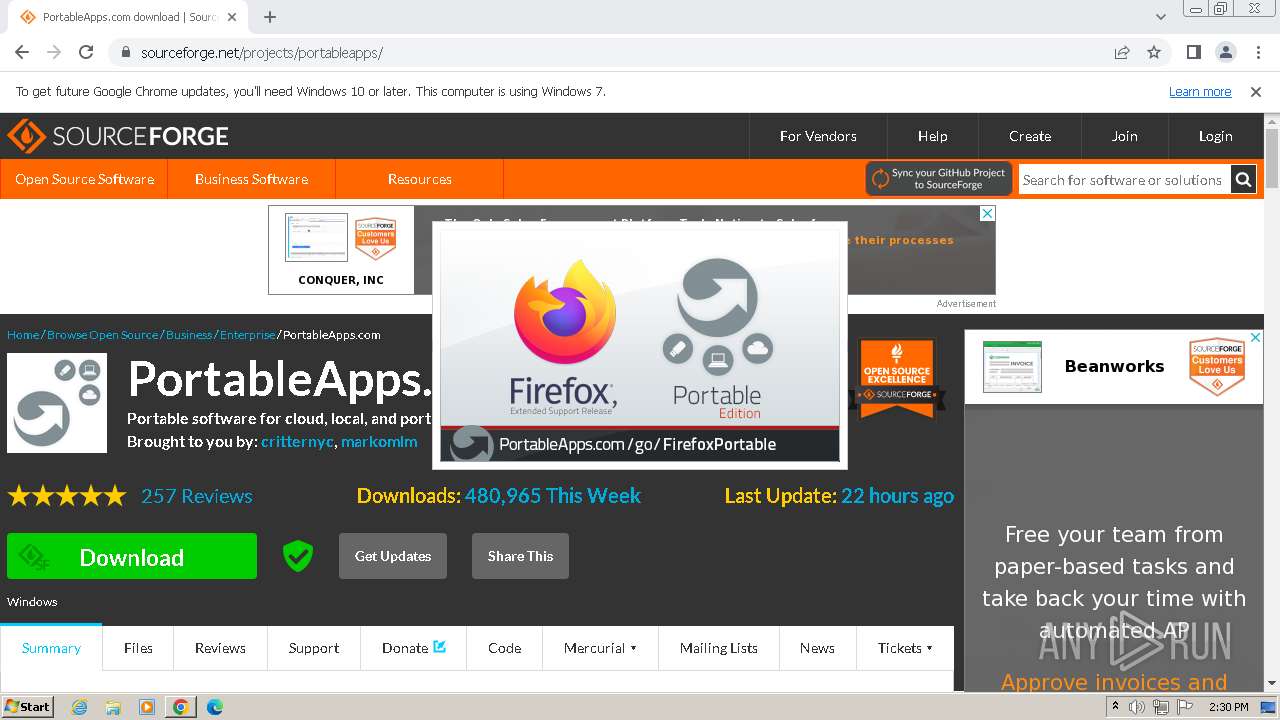Select the Files tab
The image size is (1280, 720).
pyautogui.click(x=138, y=648)
